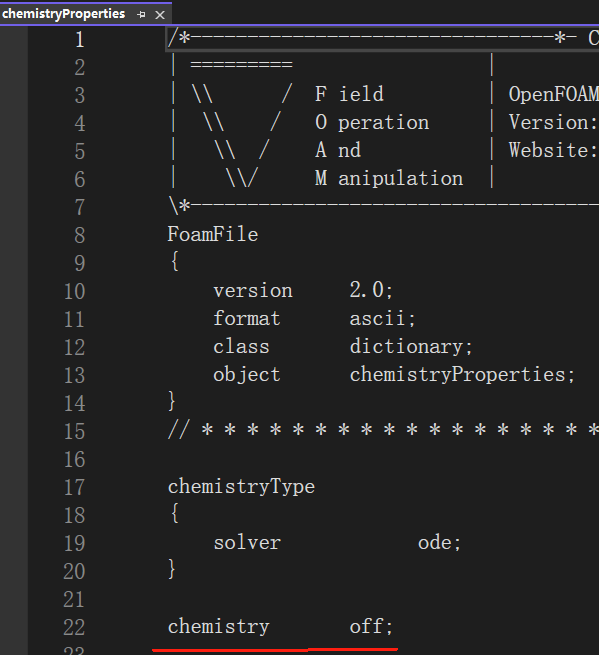Click the off value after chemistry
The width and height of the screenshot is (599, 655).
[x=371, y=627]
